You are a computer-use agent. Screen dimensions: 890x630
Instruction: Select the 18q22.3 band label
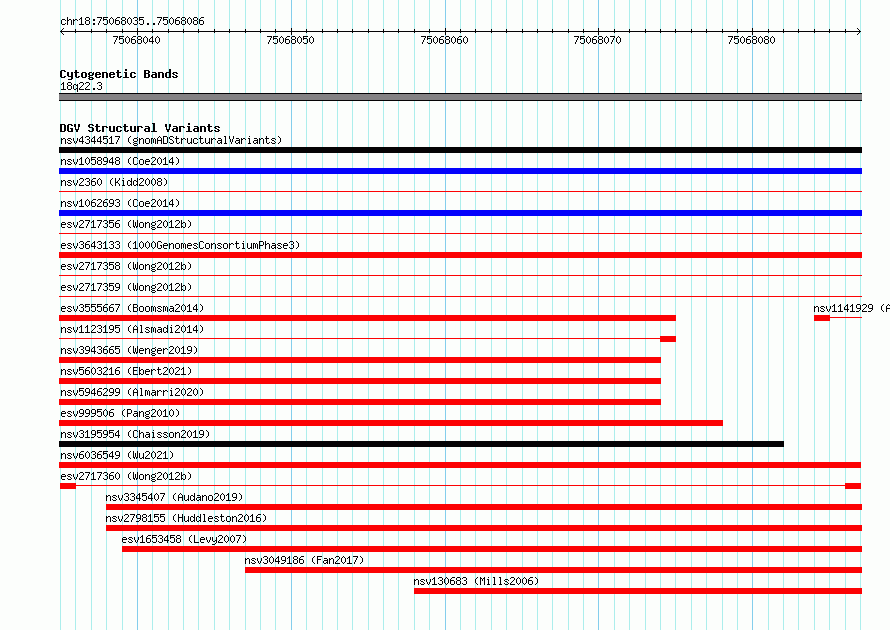tap(81, 86)
